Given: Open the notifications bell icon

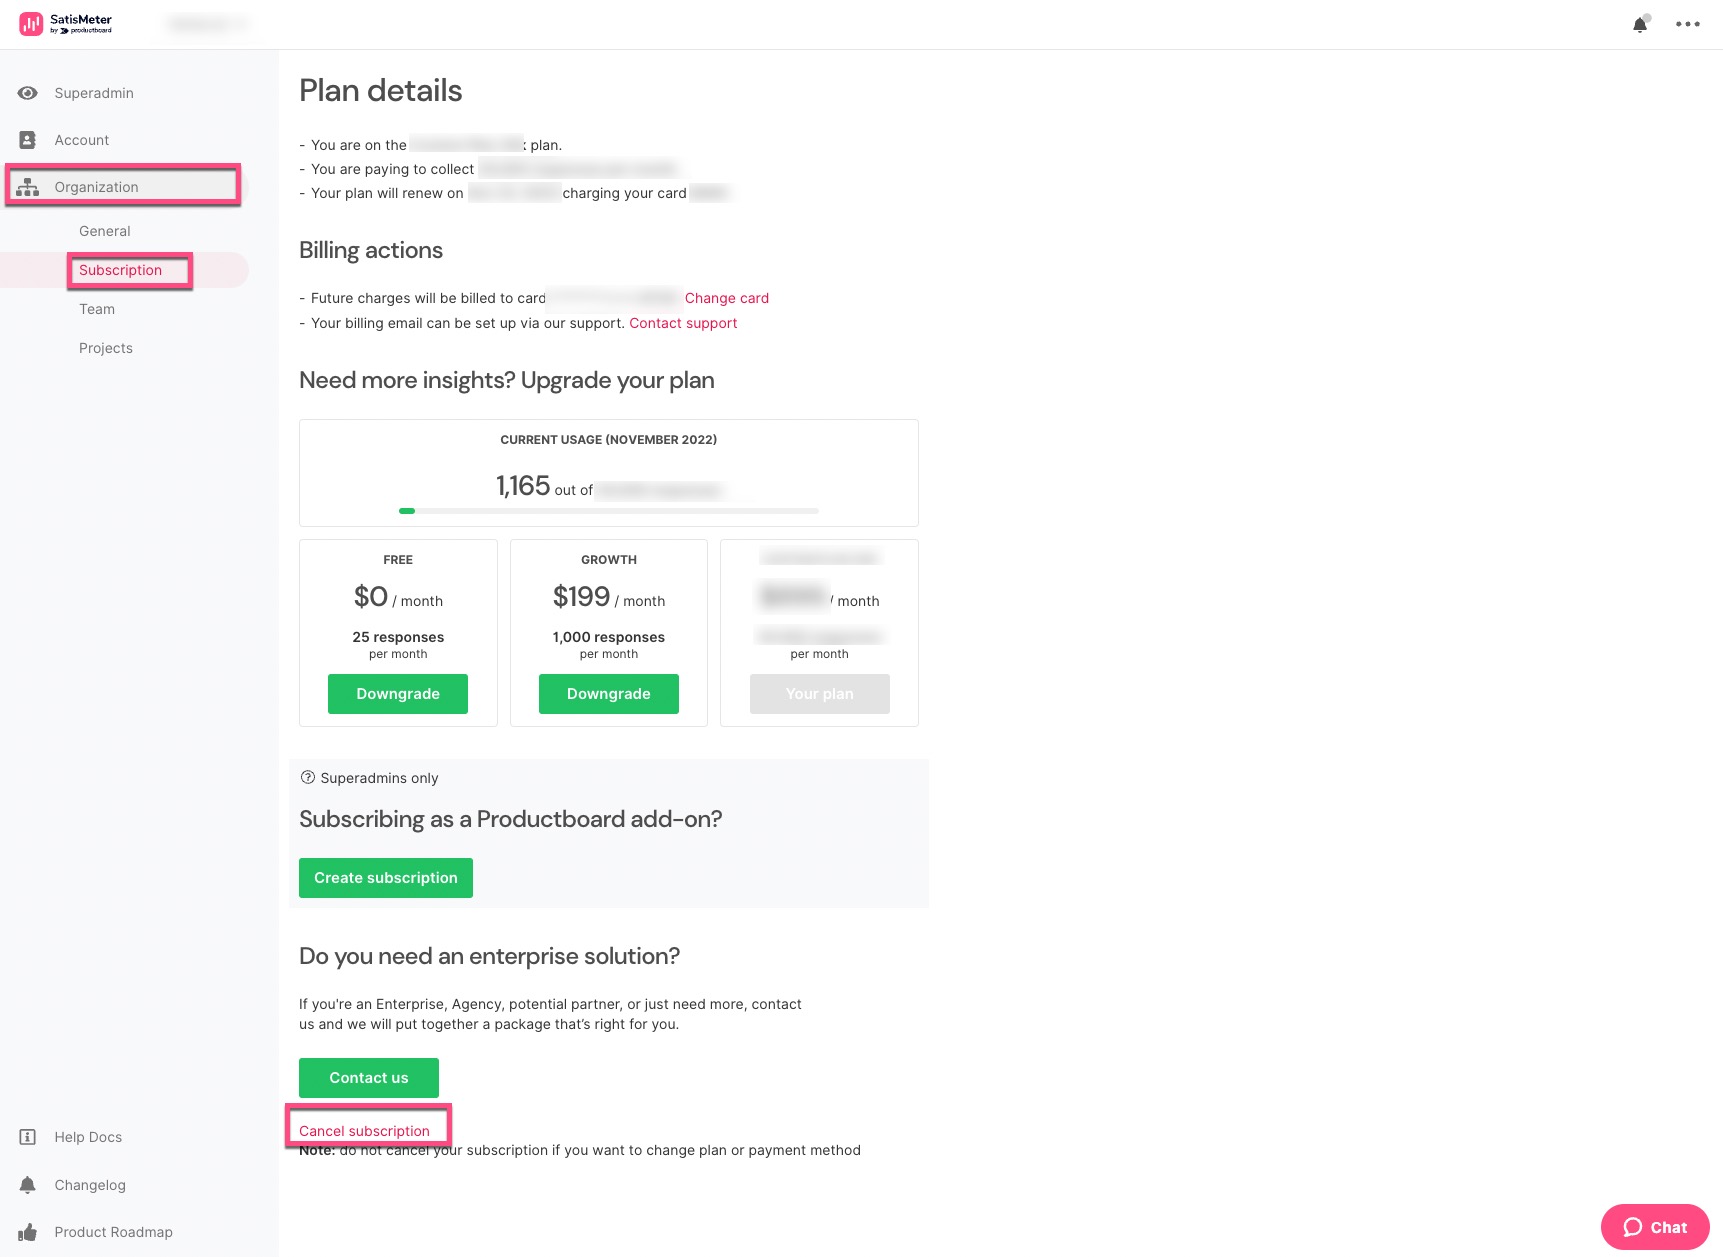Looking at the screenshot, I should (1640, 24).
